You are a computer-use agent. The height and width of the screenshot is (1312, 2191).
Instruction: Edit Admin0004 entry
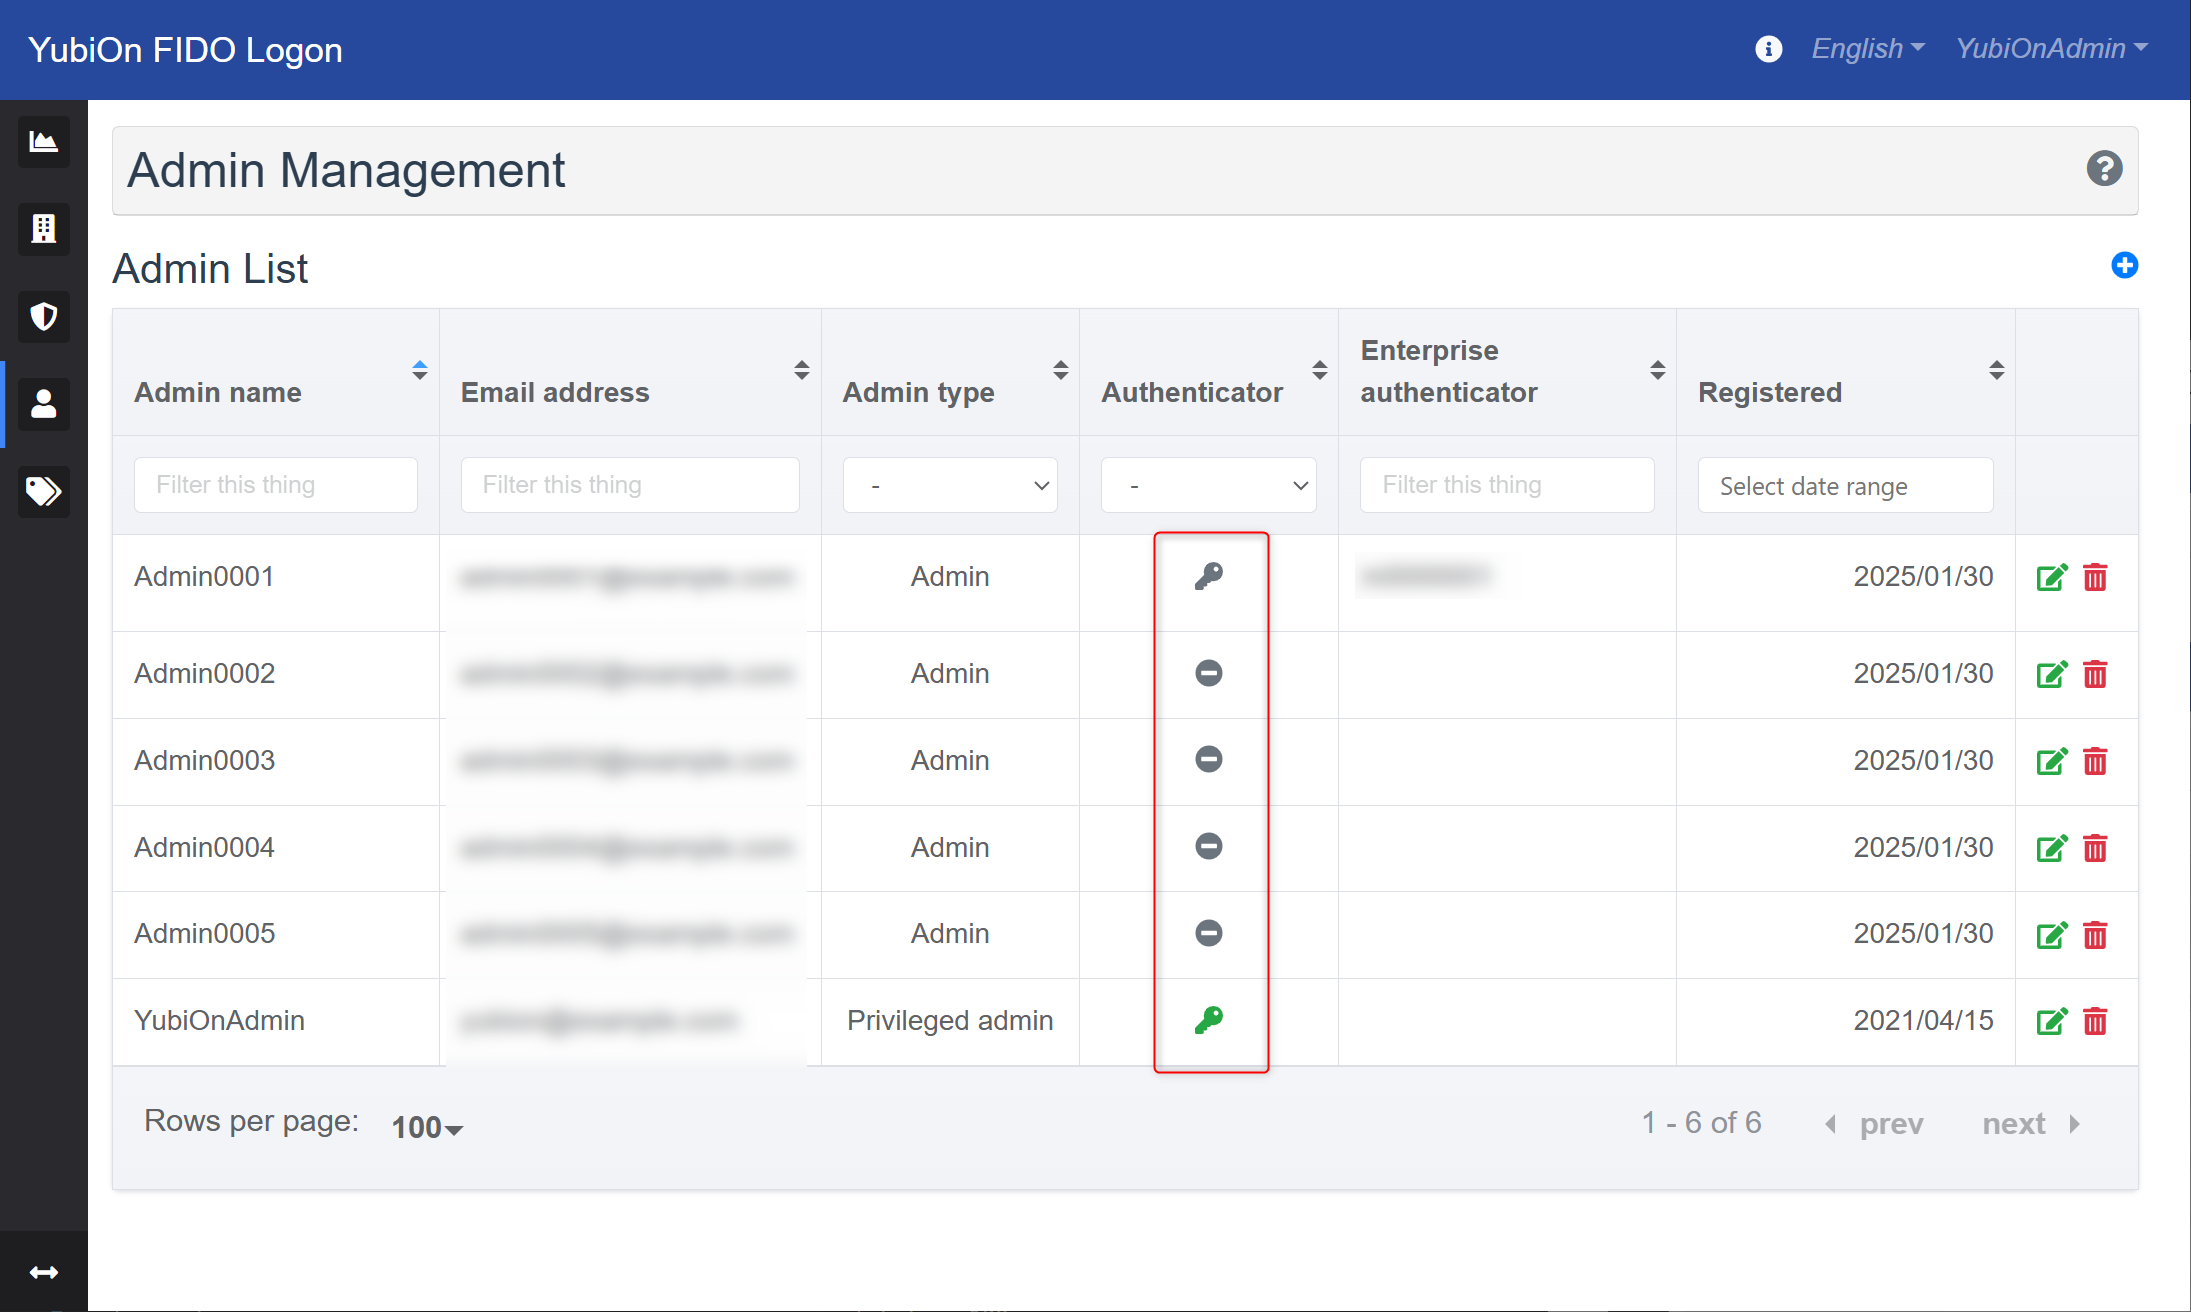pos(2051,848)
